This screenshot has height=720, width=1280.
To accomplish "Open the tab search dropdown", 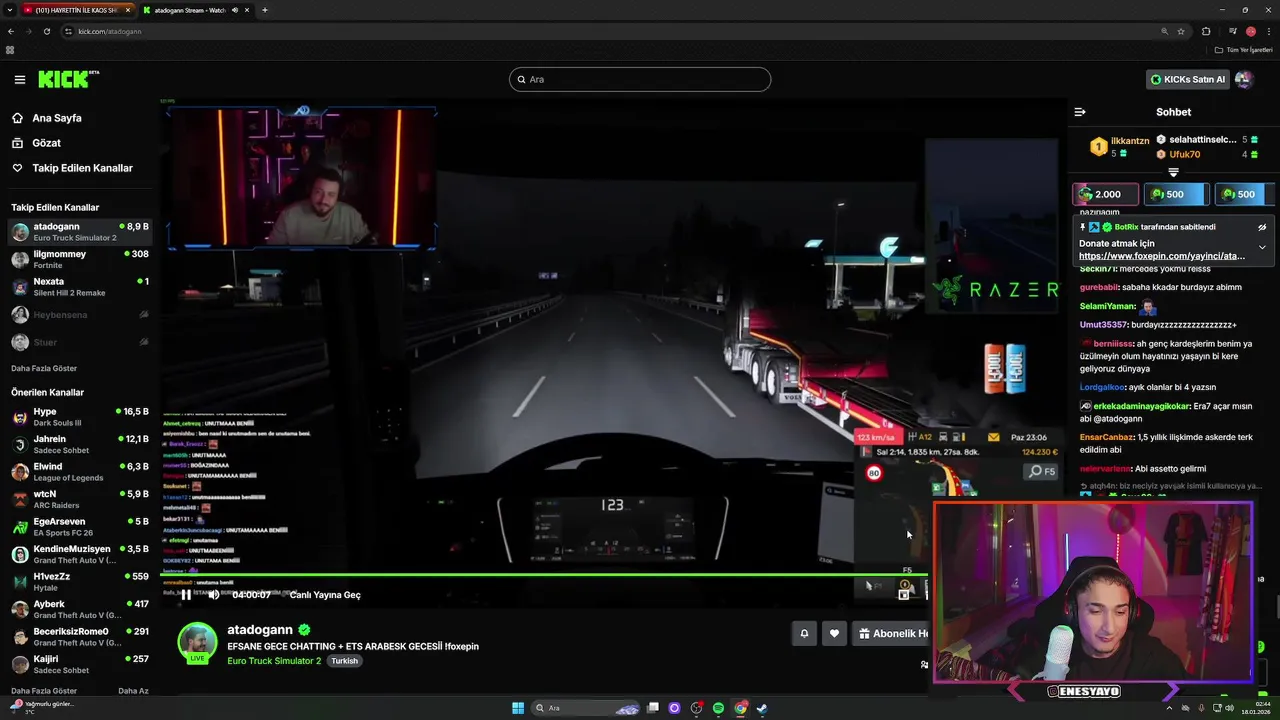I will coord(9,10).
